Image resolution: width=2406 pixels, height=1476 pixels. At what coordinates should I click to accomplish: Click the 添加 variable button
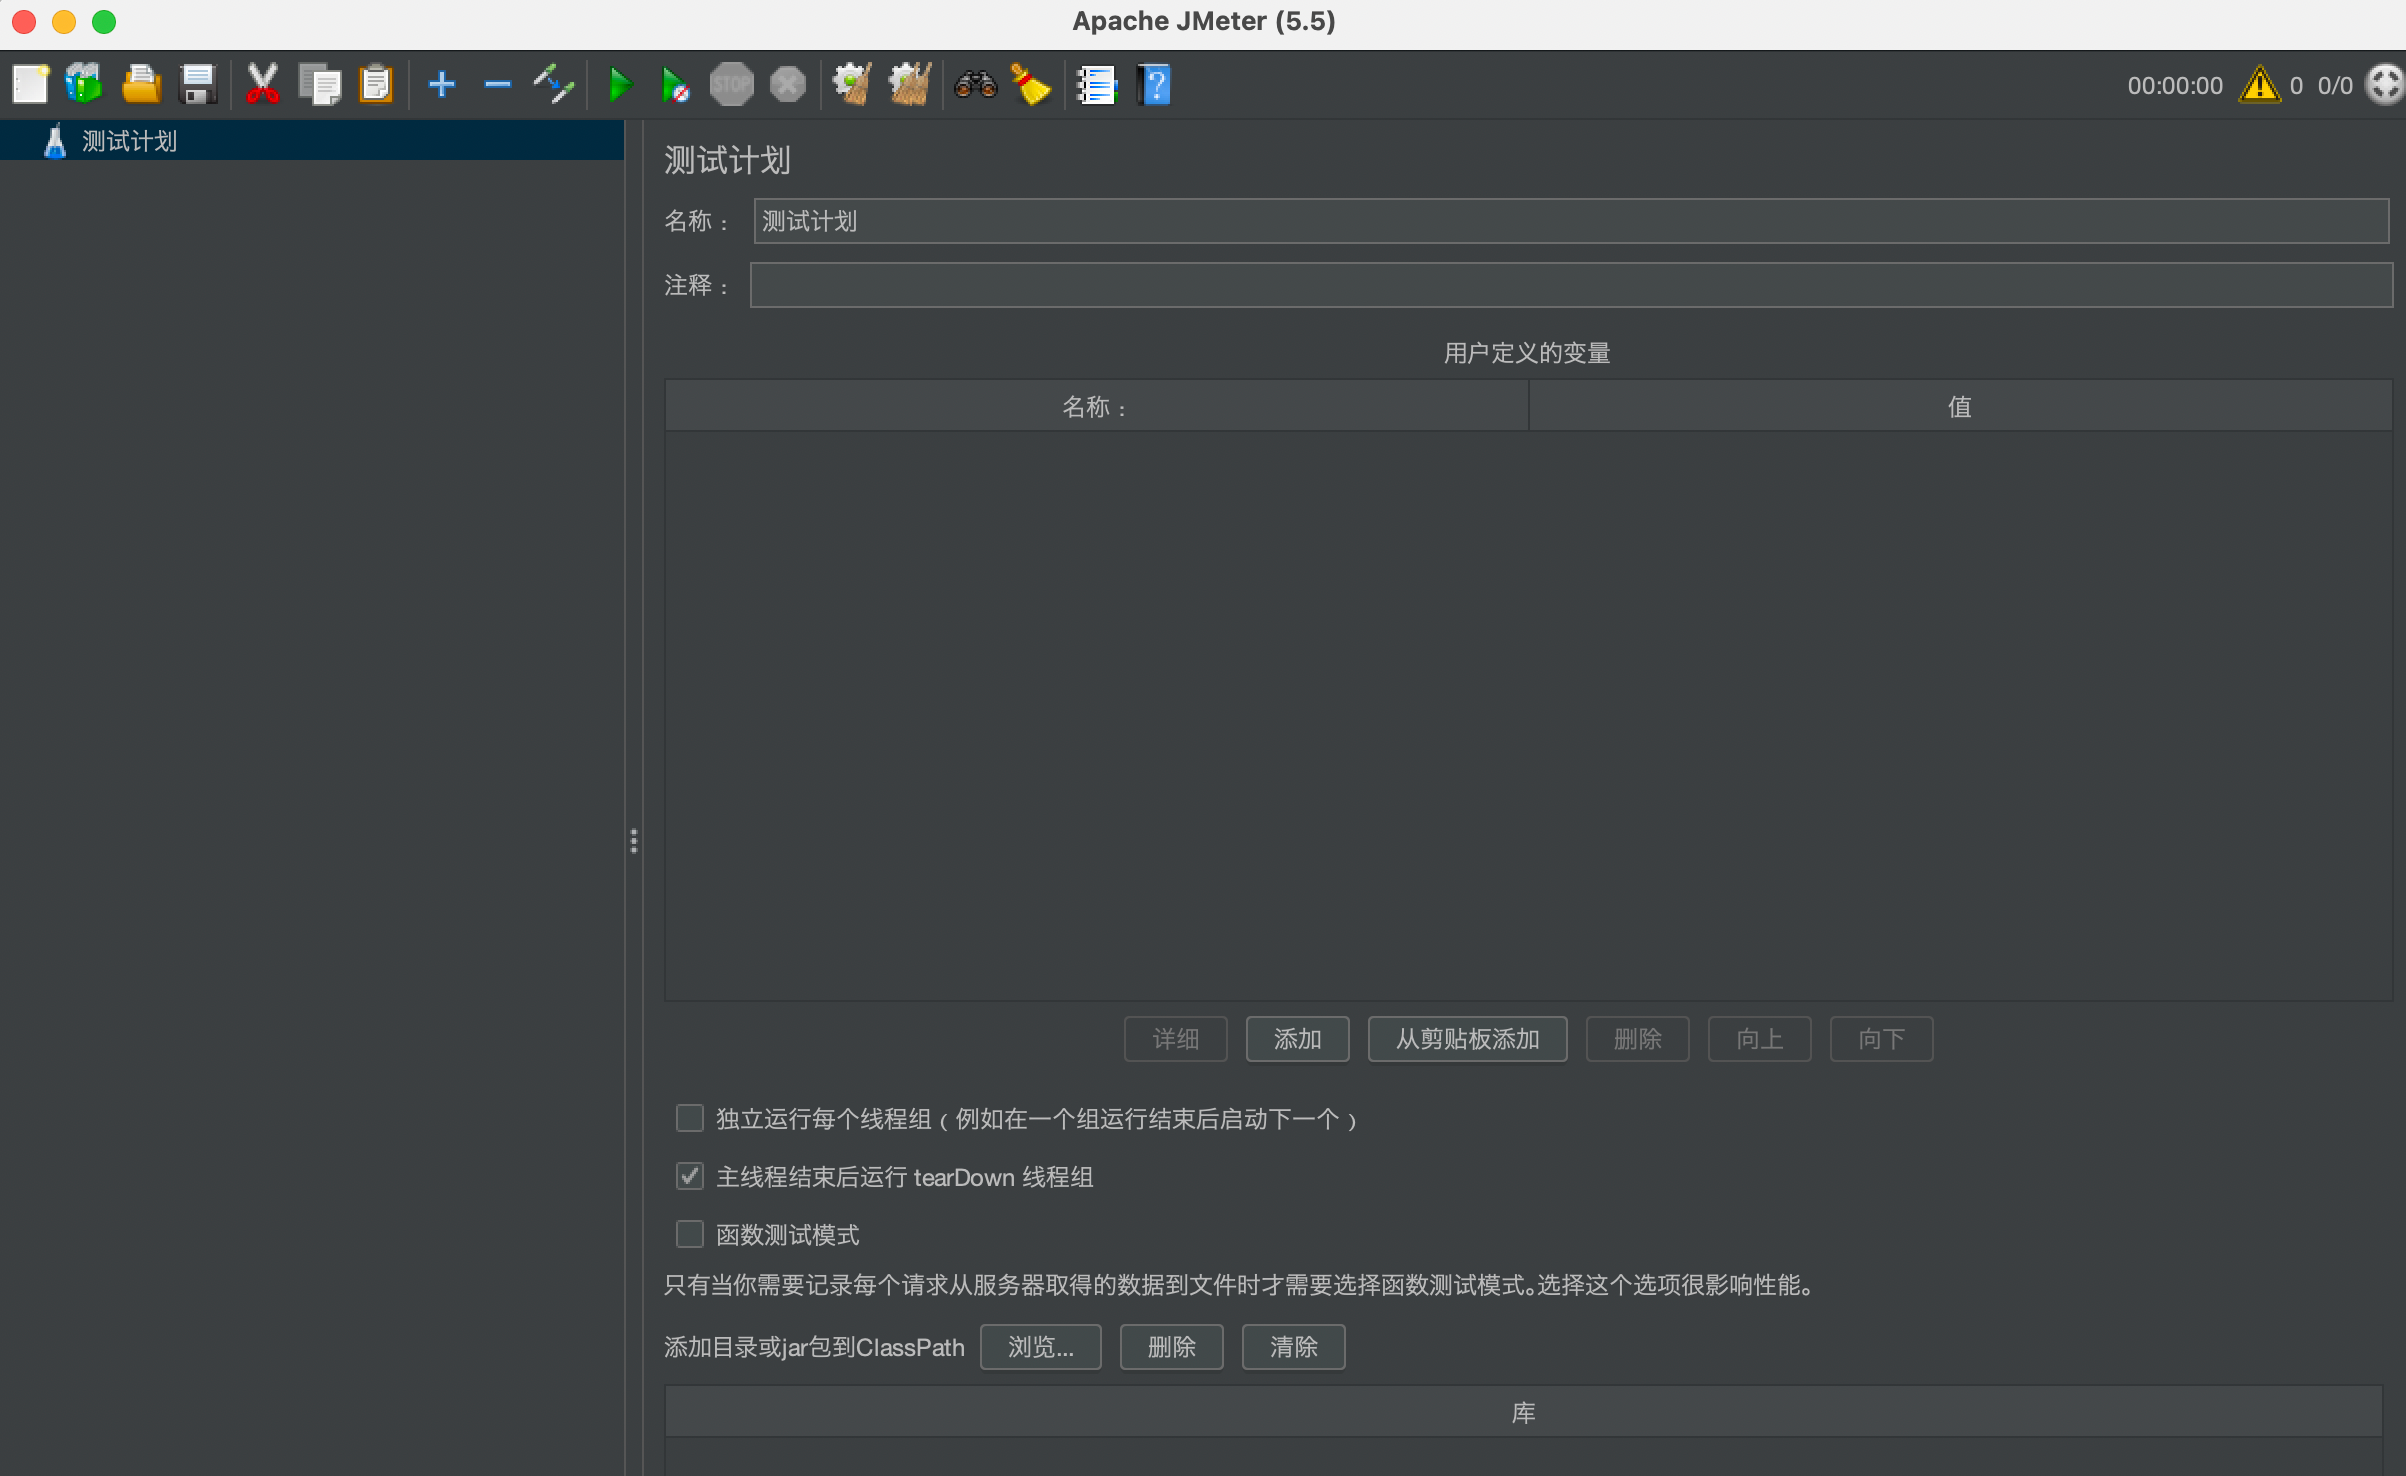(1298, 1039)
